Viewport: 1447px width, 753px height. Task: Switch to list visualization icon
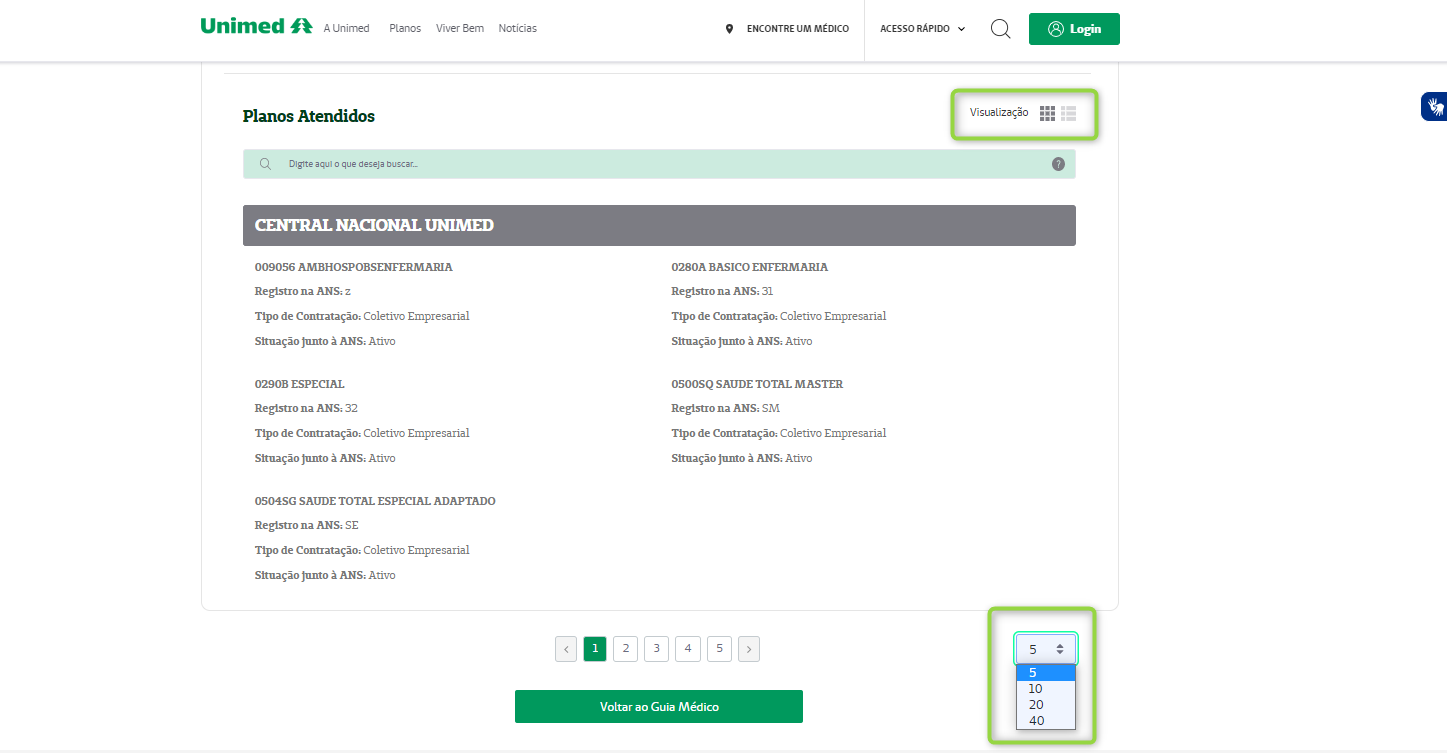(x=1068, y=113)
